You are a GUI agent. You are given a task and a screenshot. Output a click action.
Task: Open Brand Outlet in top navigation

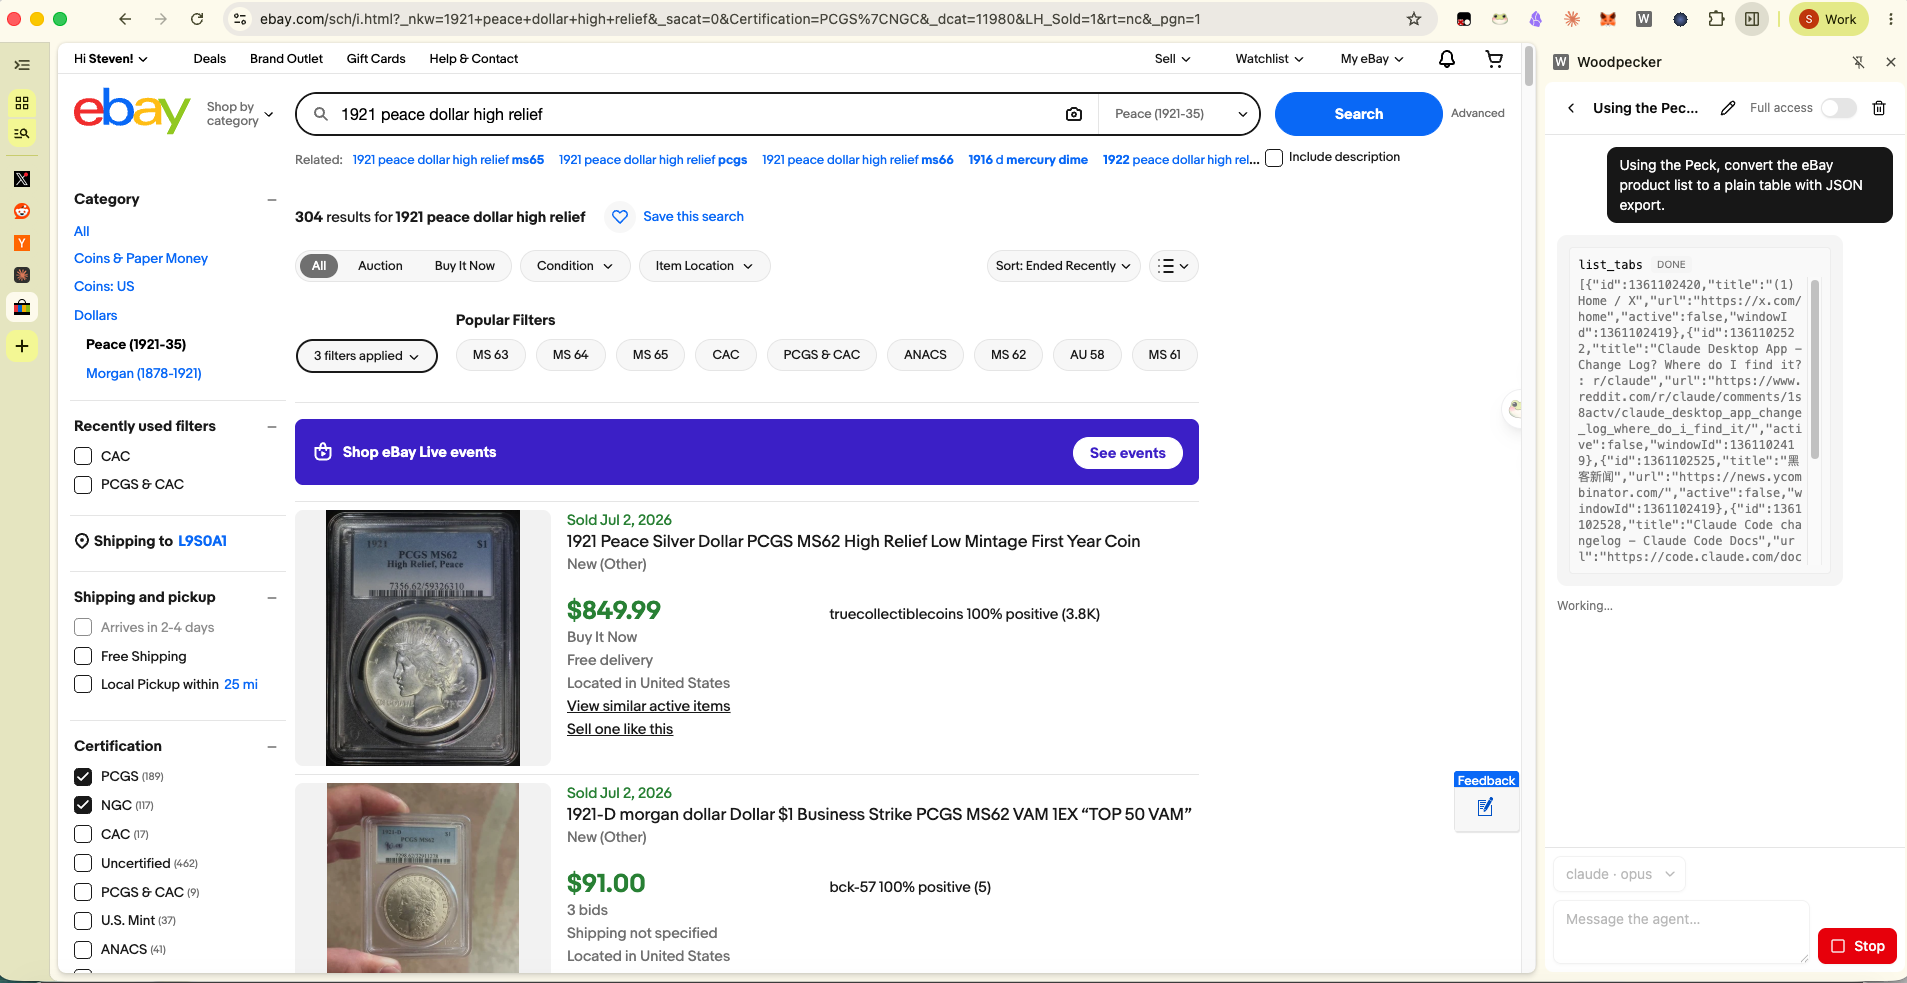click(x=286, y=59)
